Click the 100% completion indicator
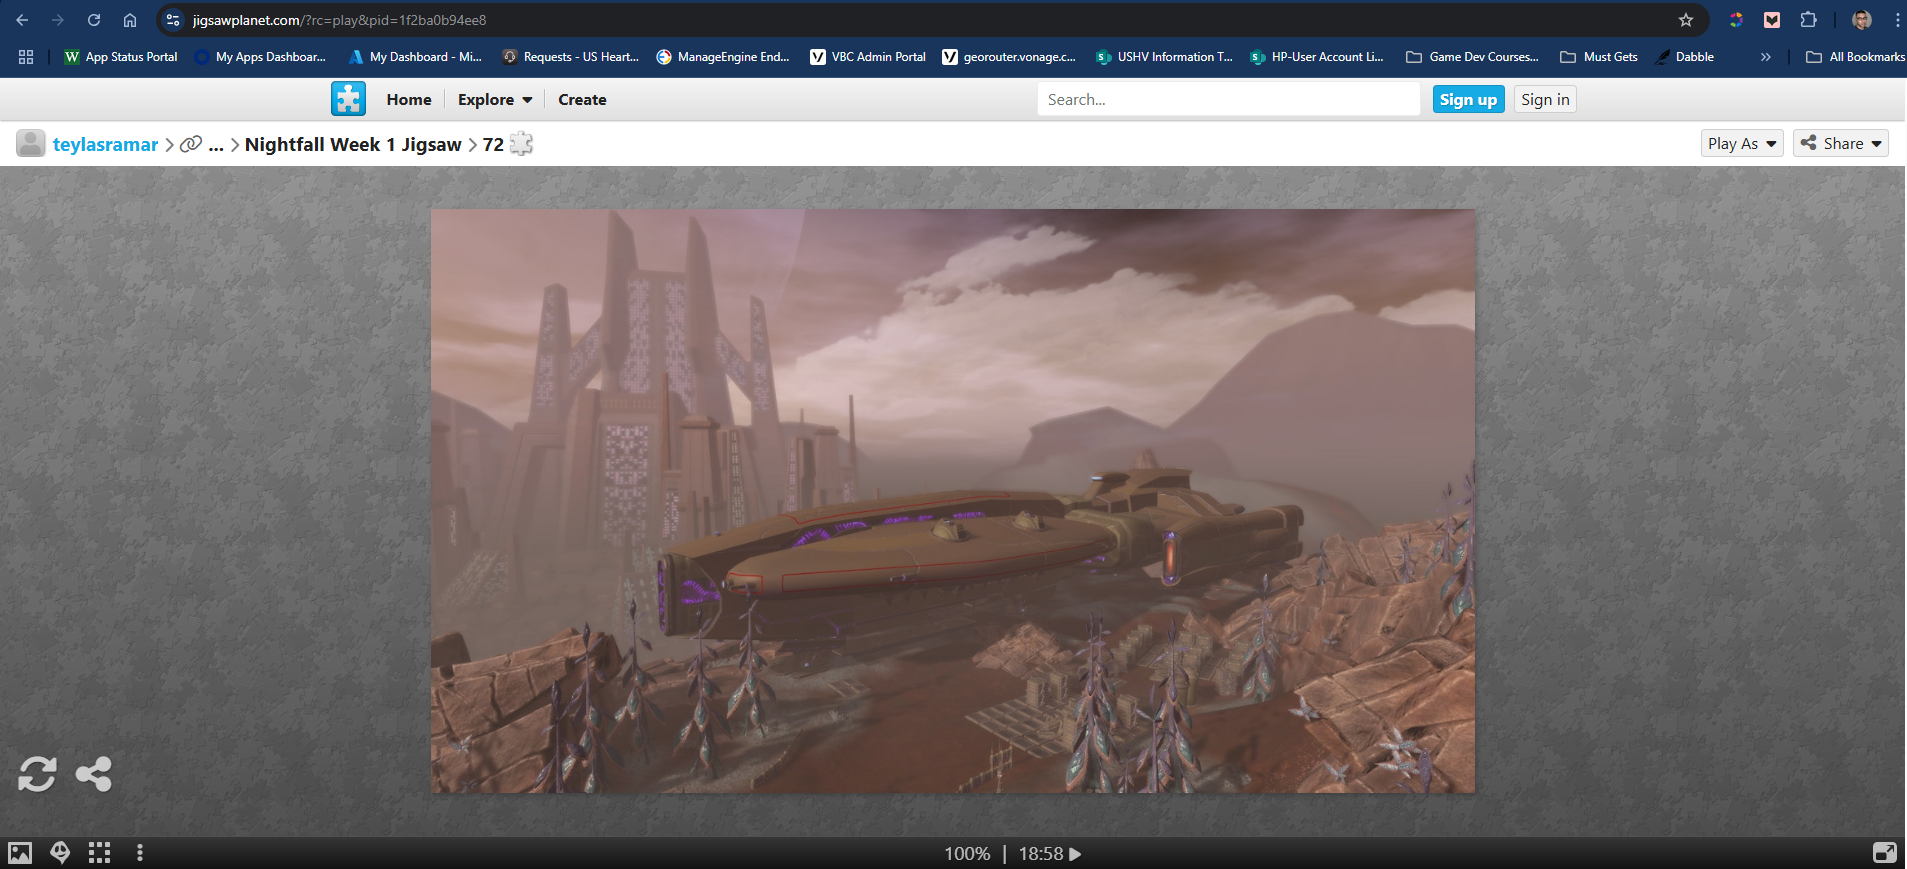Image resolution: width=1907 pixels, height=869 pixels. (967, 854)
